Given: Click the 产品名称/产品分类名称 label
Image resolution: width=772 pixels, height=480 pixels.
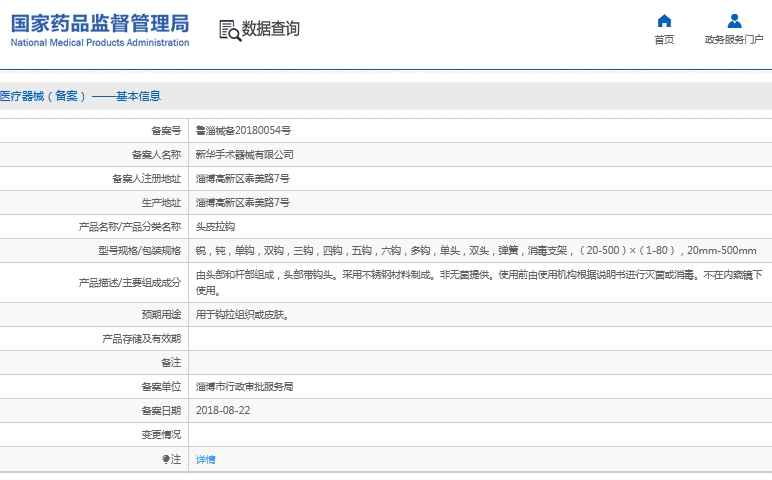Looking at the screenshot, I should point(130,226).
